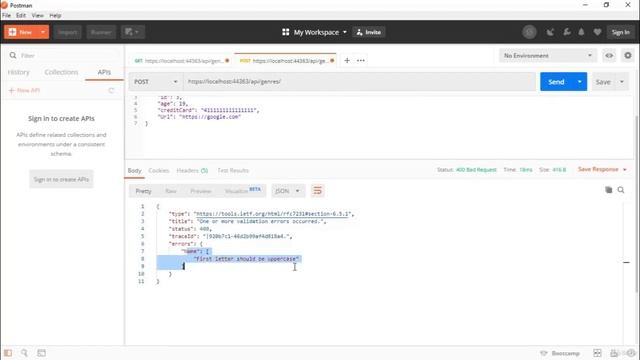The width and height of the screenshot is (640, 360).
Task: Click the blue Send button
Action: 556,82
